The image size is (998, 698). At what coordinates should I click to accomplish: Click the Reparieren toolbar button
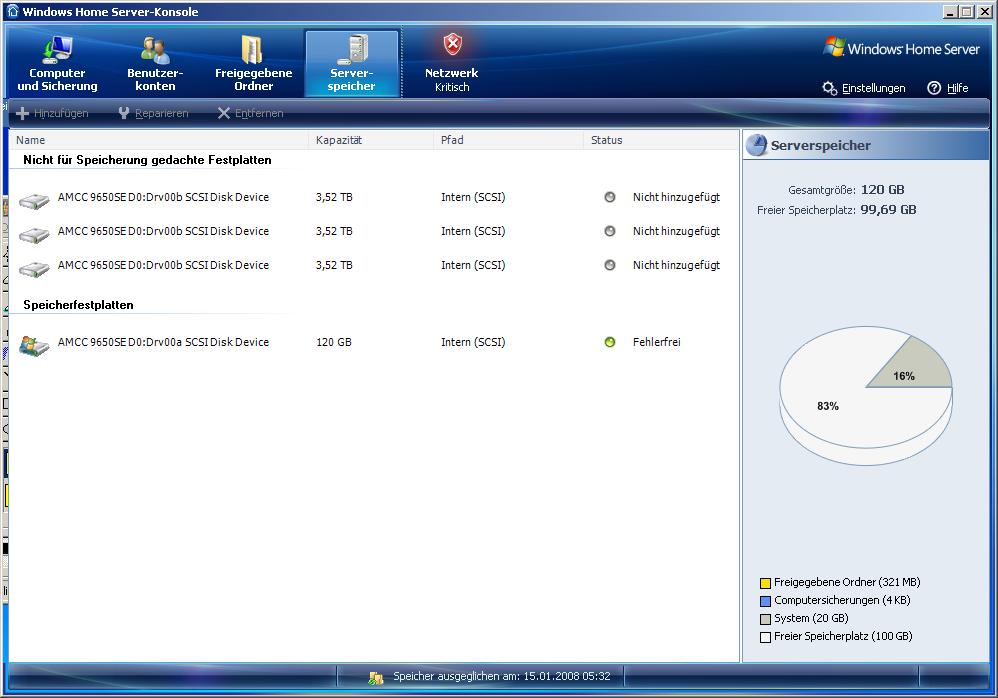(x=153, y=113)
